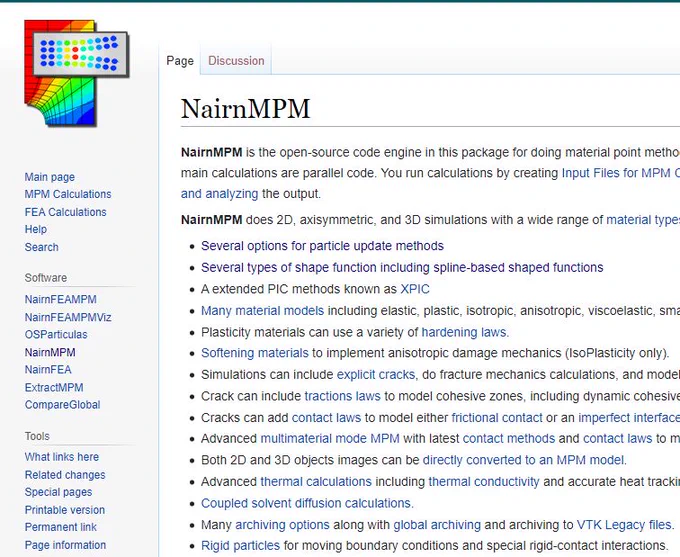Open the Search sidebar link

(x=41, y=247)
